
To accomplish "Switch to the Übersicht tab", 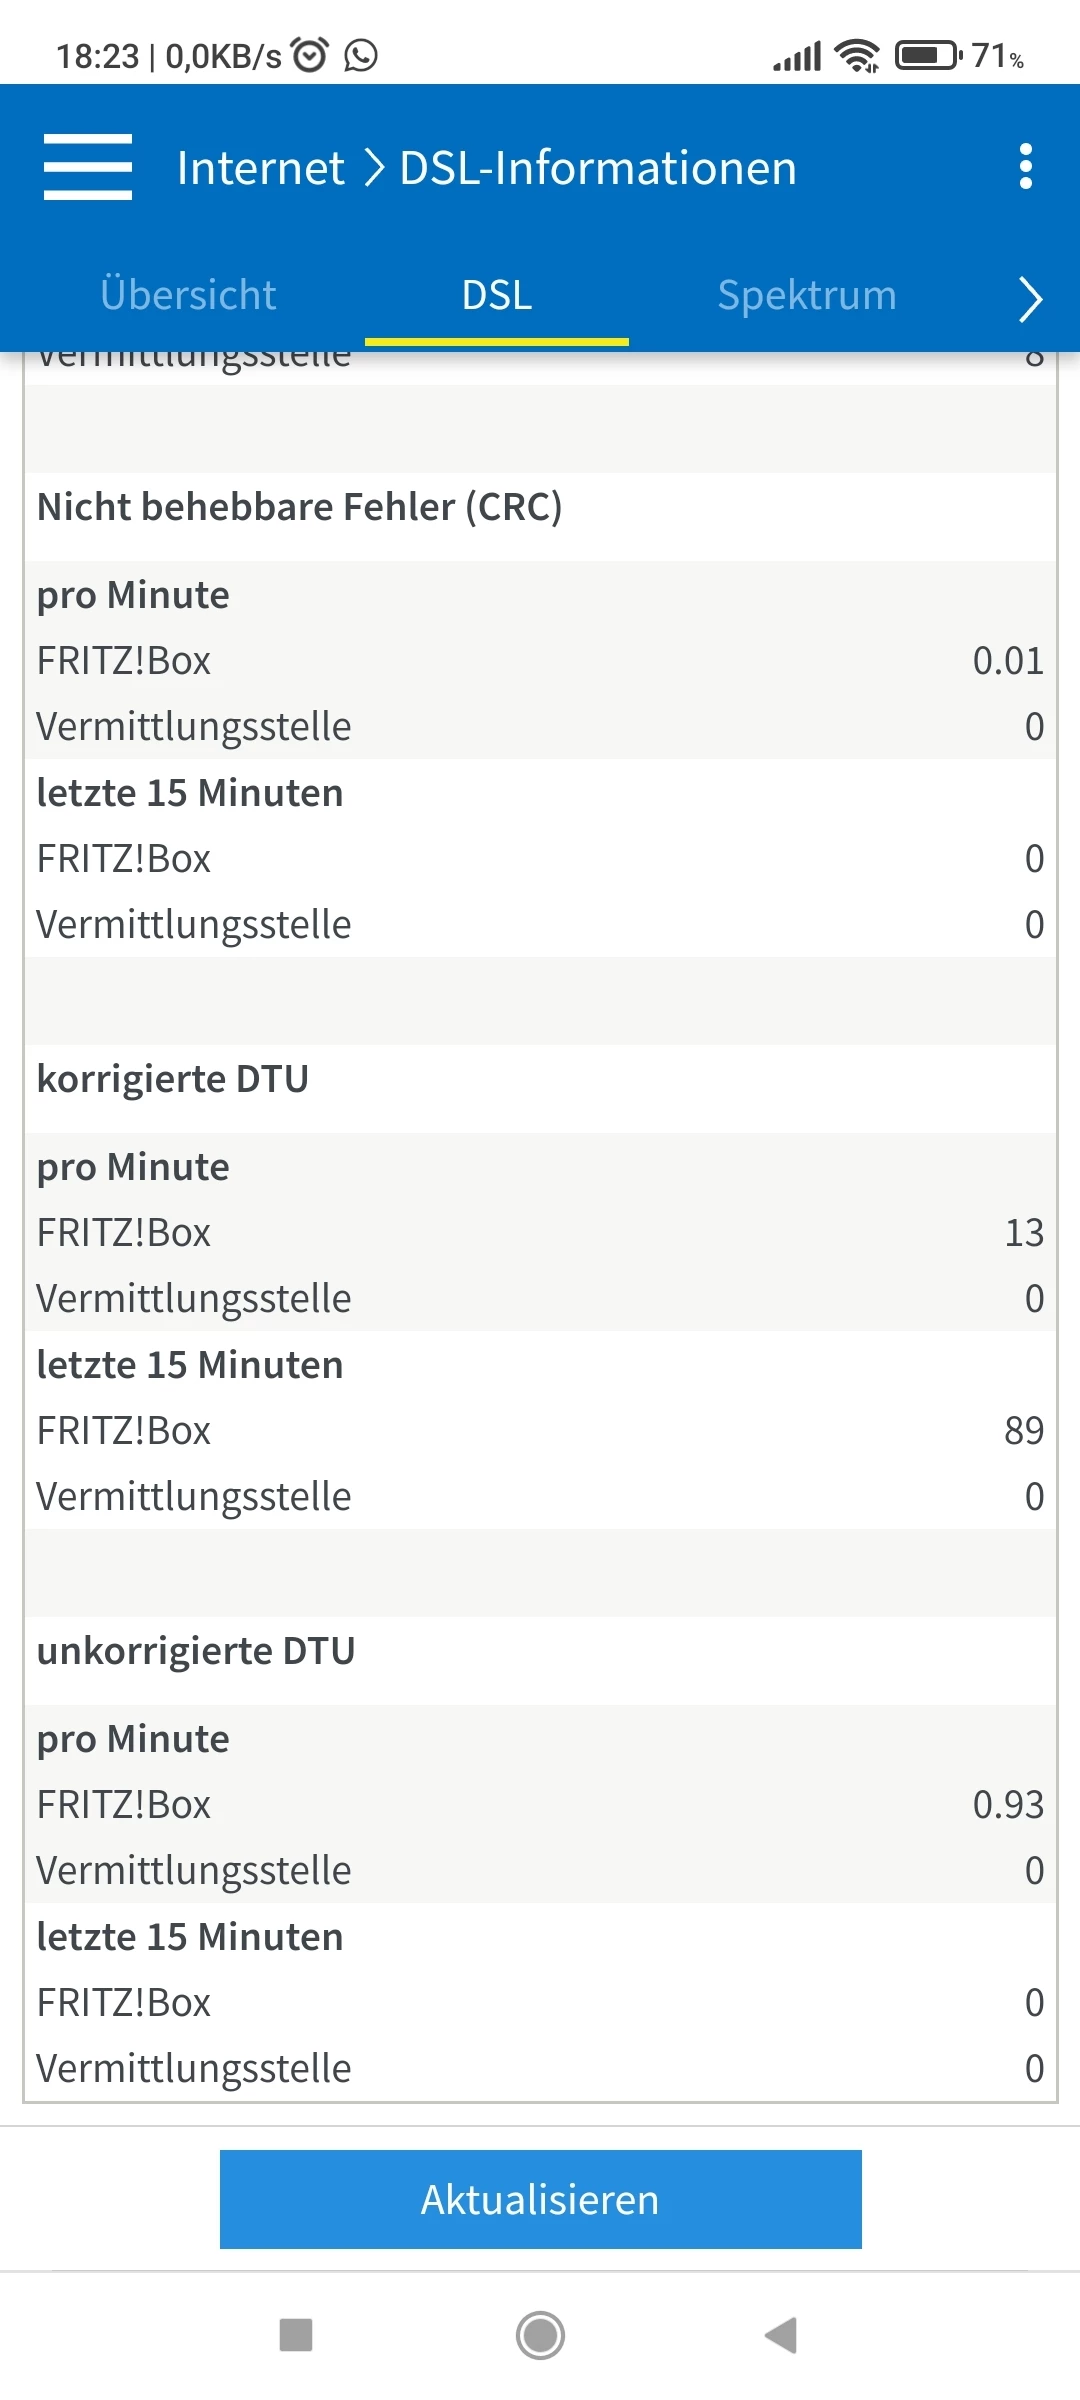I will coord(188,296).
